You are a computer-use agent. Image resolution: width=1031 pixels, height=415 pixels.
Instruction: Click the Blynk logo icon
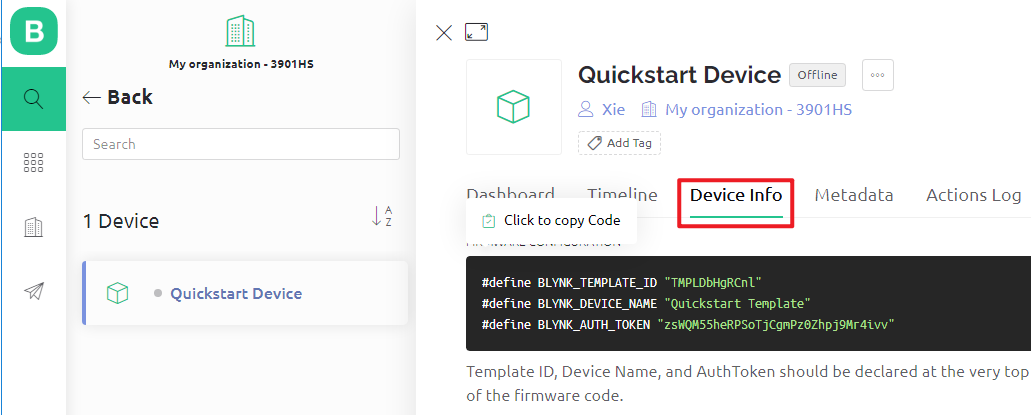pyautogui.click(x=34, y=31)
